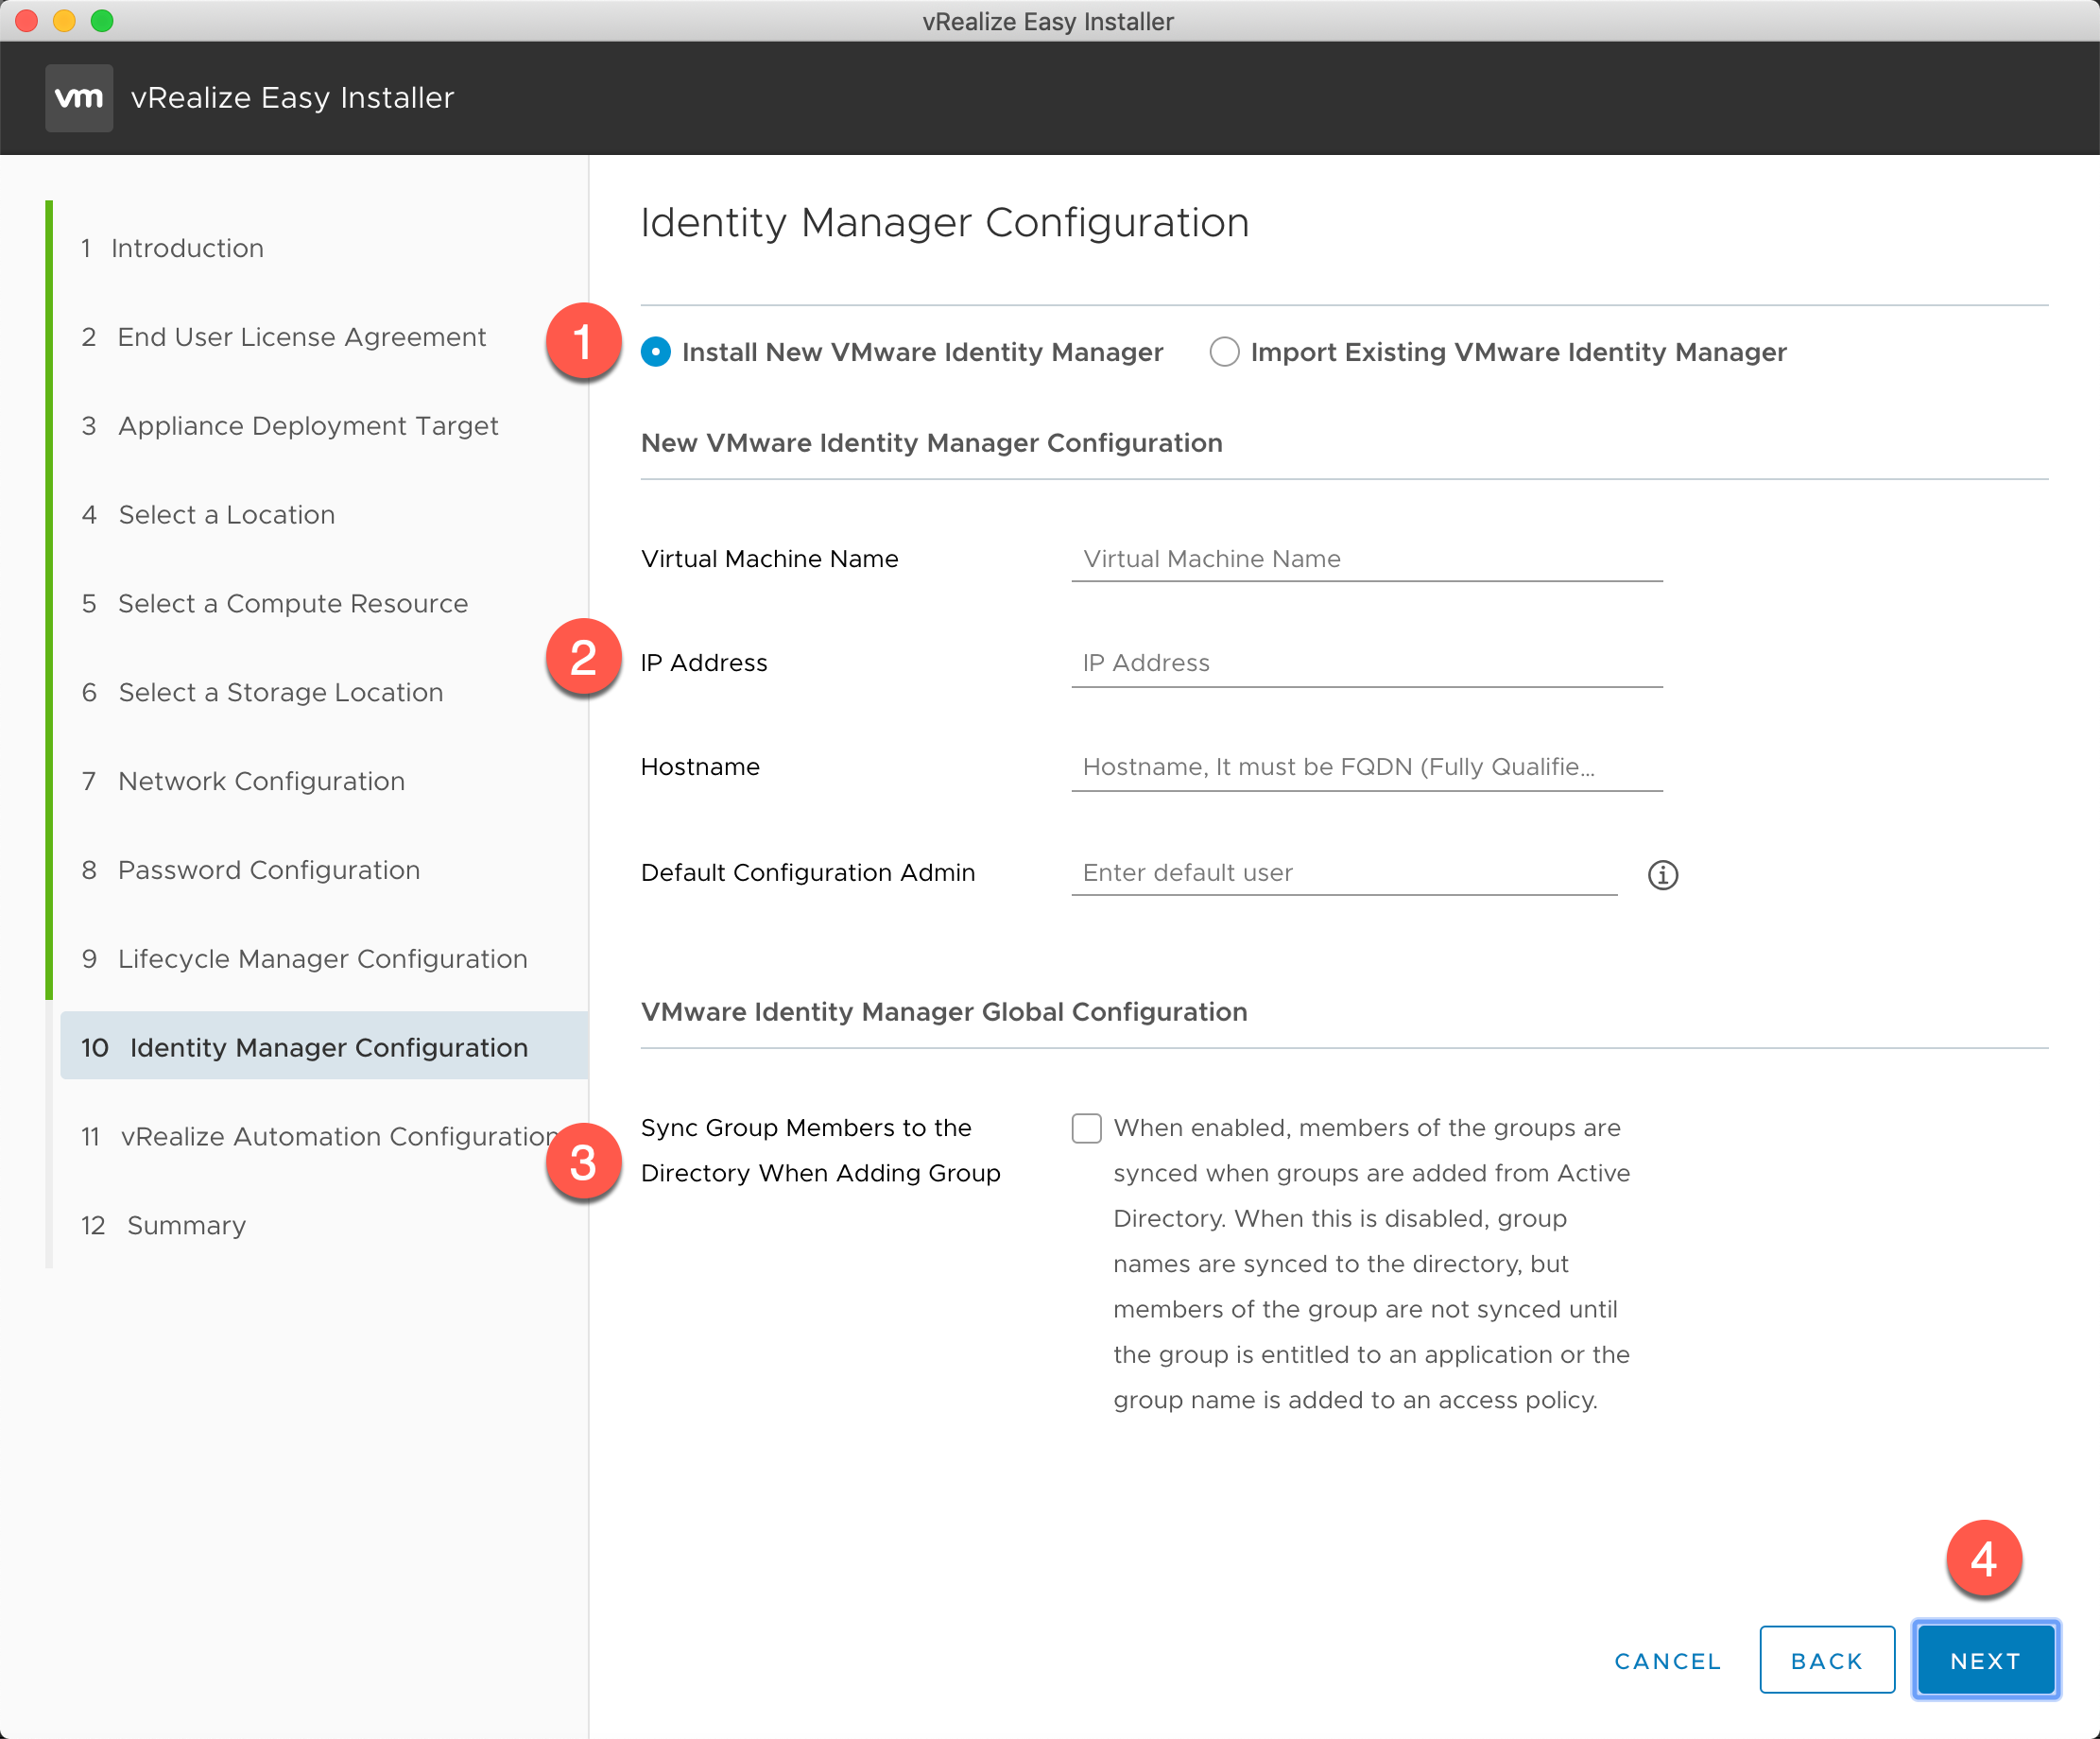Focus the IP Address input field

click(1367, 663)
